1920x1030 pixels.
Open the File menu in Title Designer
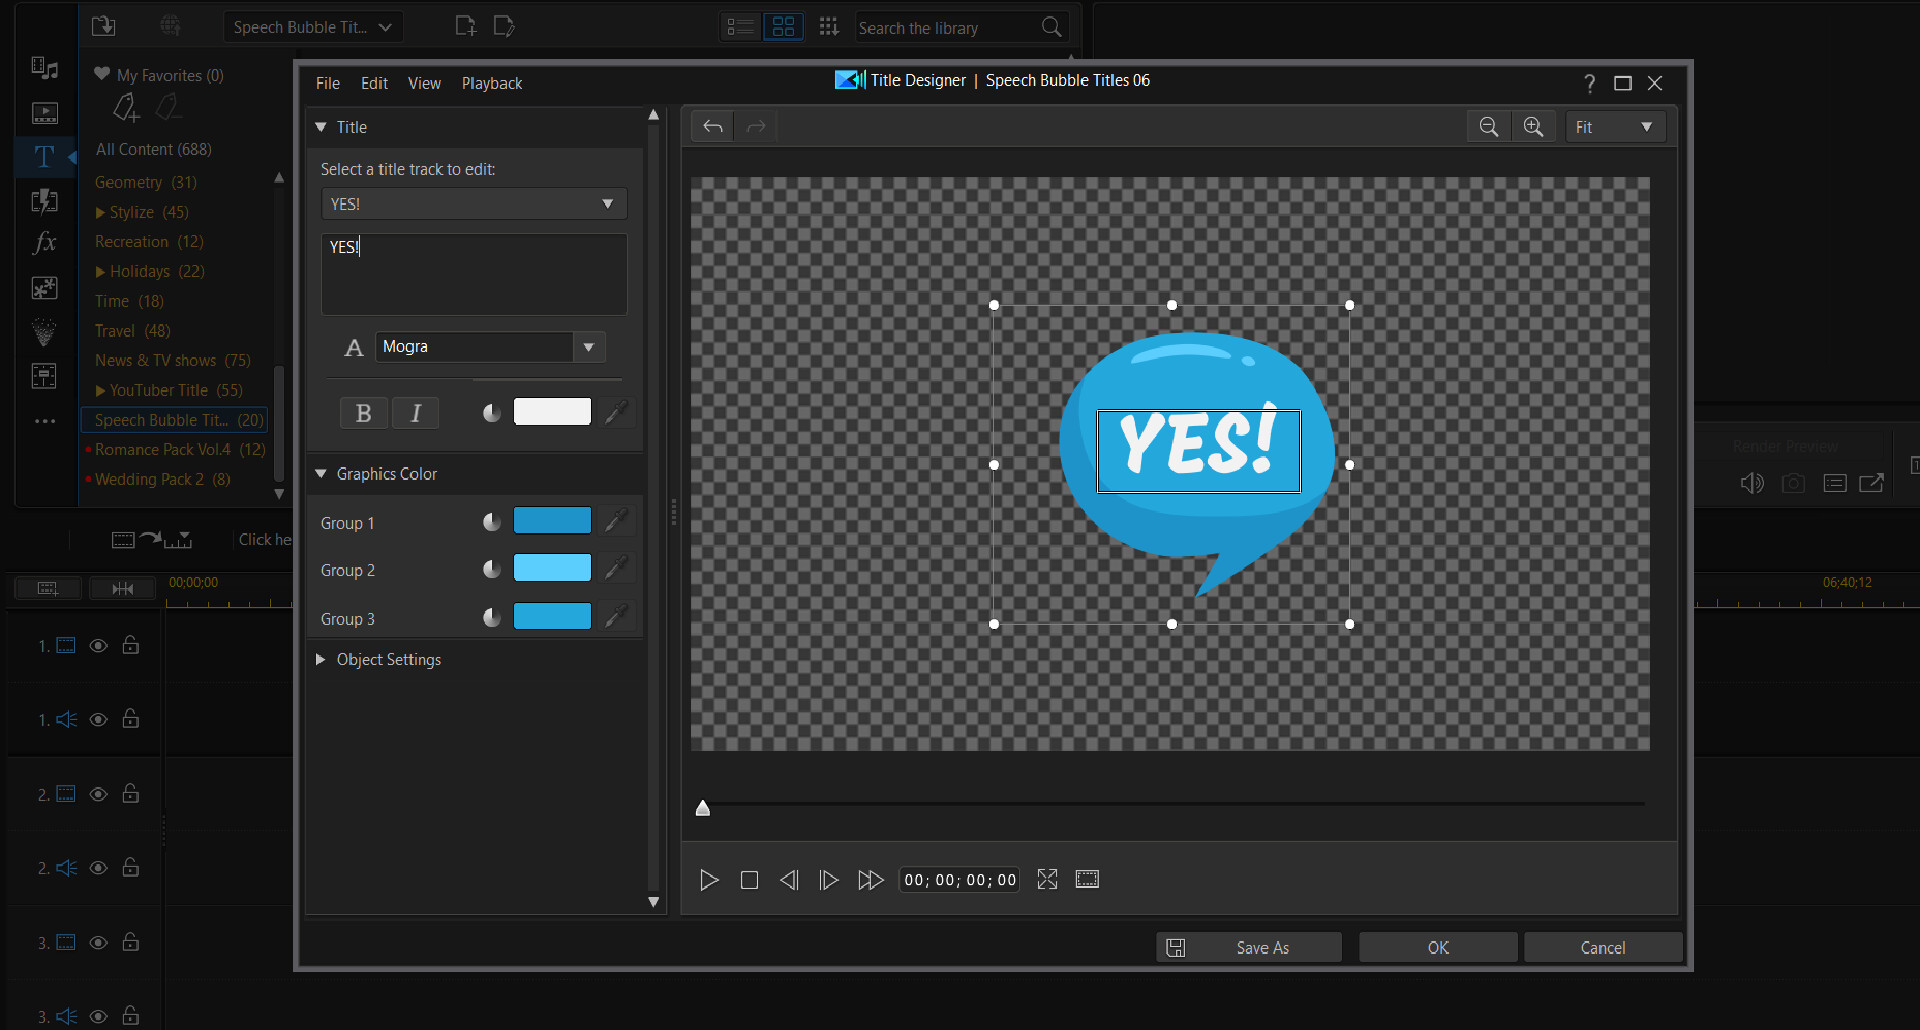(327, 83)
